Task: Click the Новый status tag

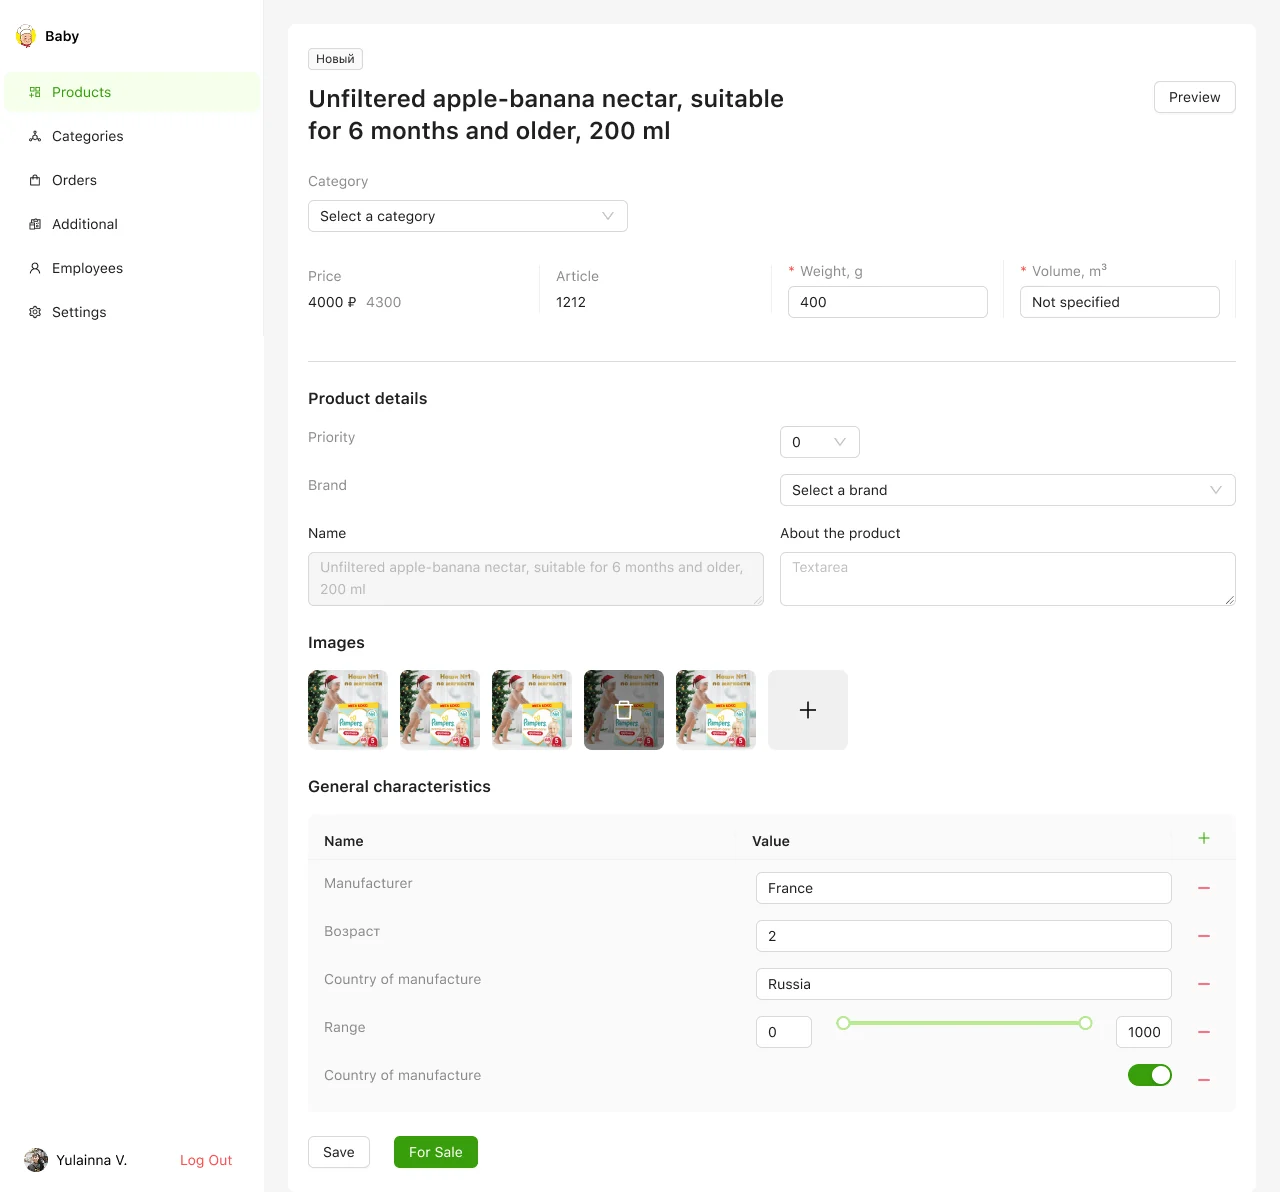Action: point(335,59)
